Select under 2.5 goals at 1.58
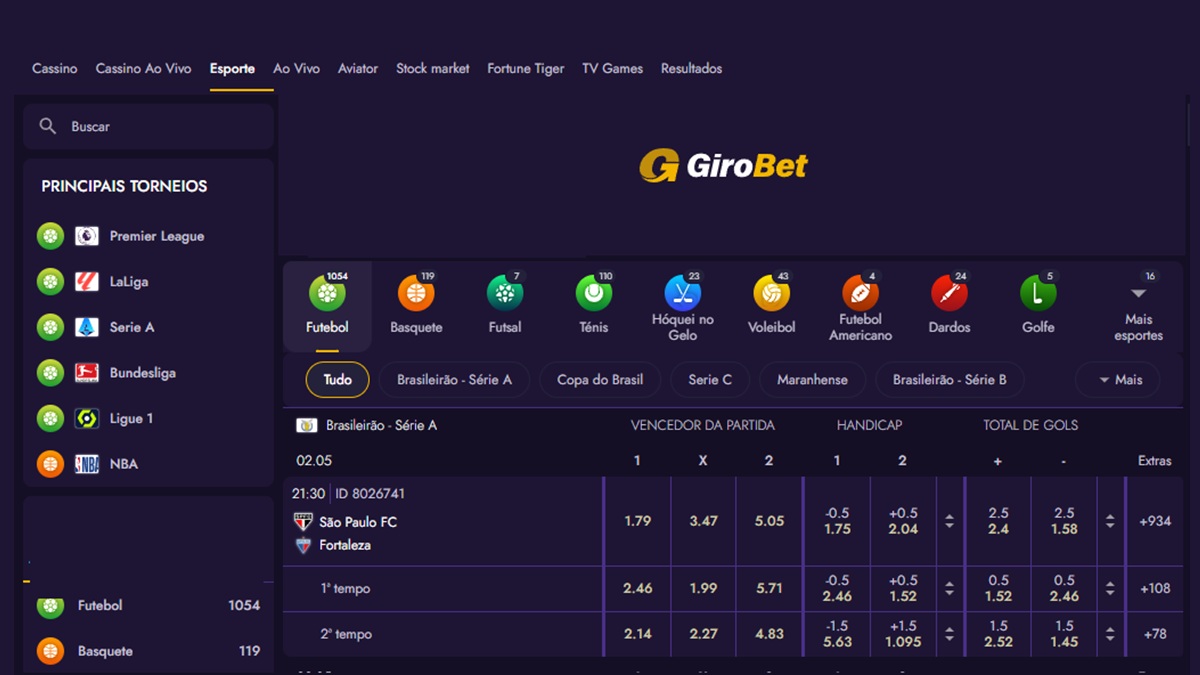The image size is (1200, 675). [1064, 521]
